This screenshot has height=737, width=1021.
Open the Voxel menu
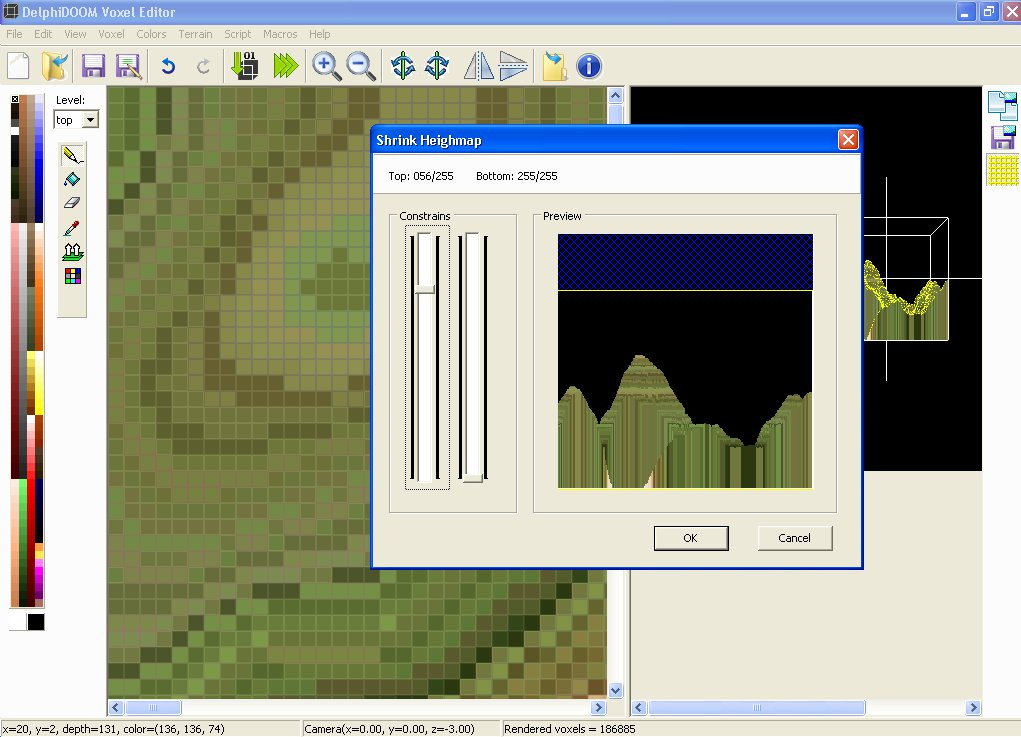click(x=111, y=33)
